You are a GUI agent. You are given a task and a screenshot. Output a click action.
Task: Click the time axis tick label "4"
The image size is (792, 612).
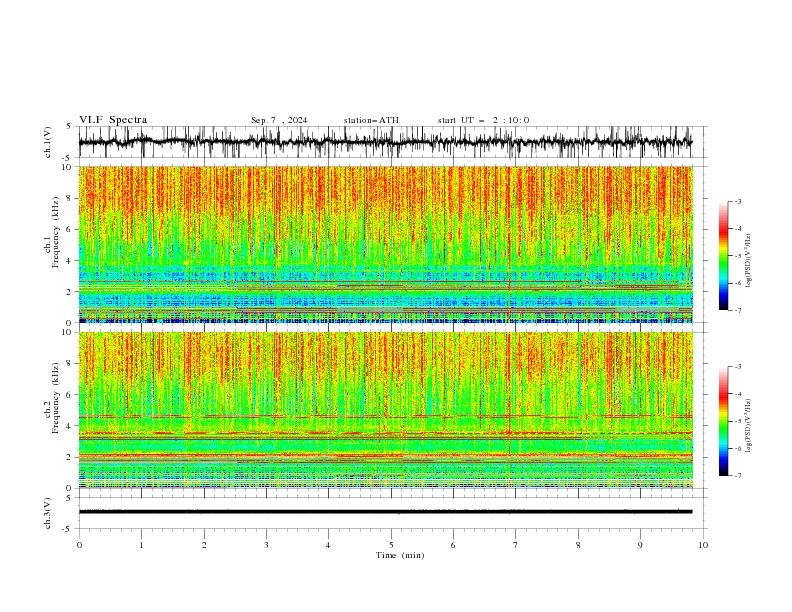(x=328, y=545)
